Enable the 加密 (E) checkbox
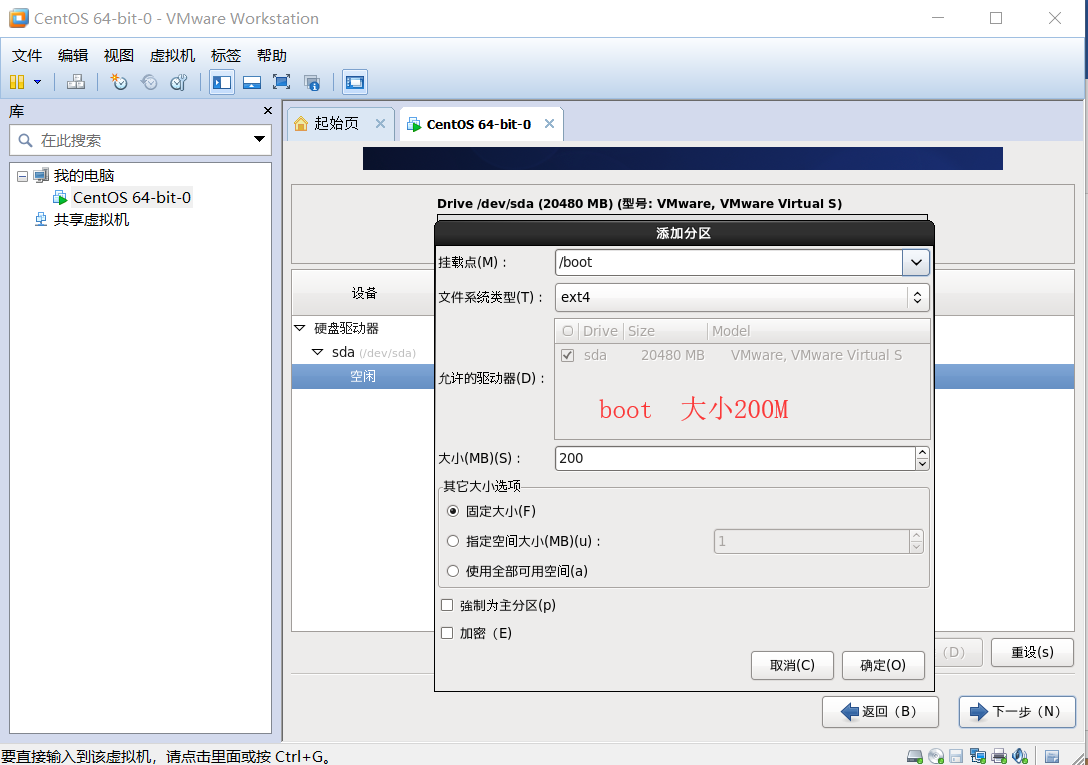 click(x=447, y=633)
